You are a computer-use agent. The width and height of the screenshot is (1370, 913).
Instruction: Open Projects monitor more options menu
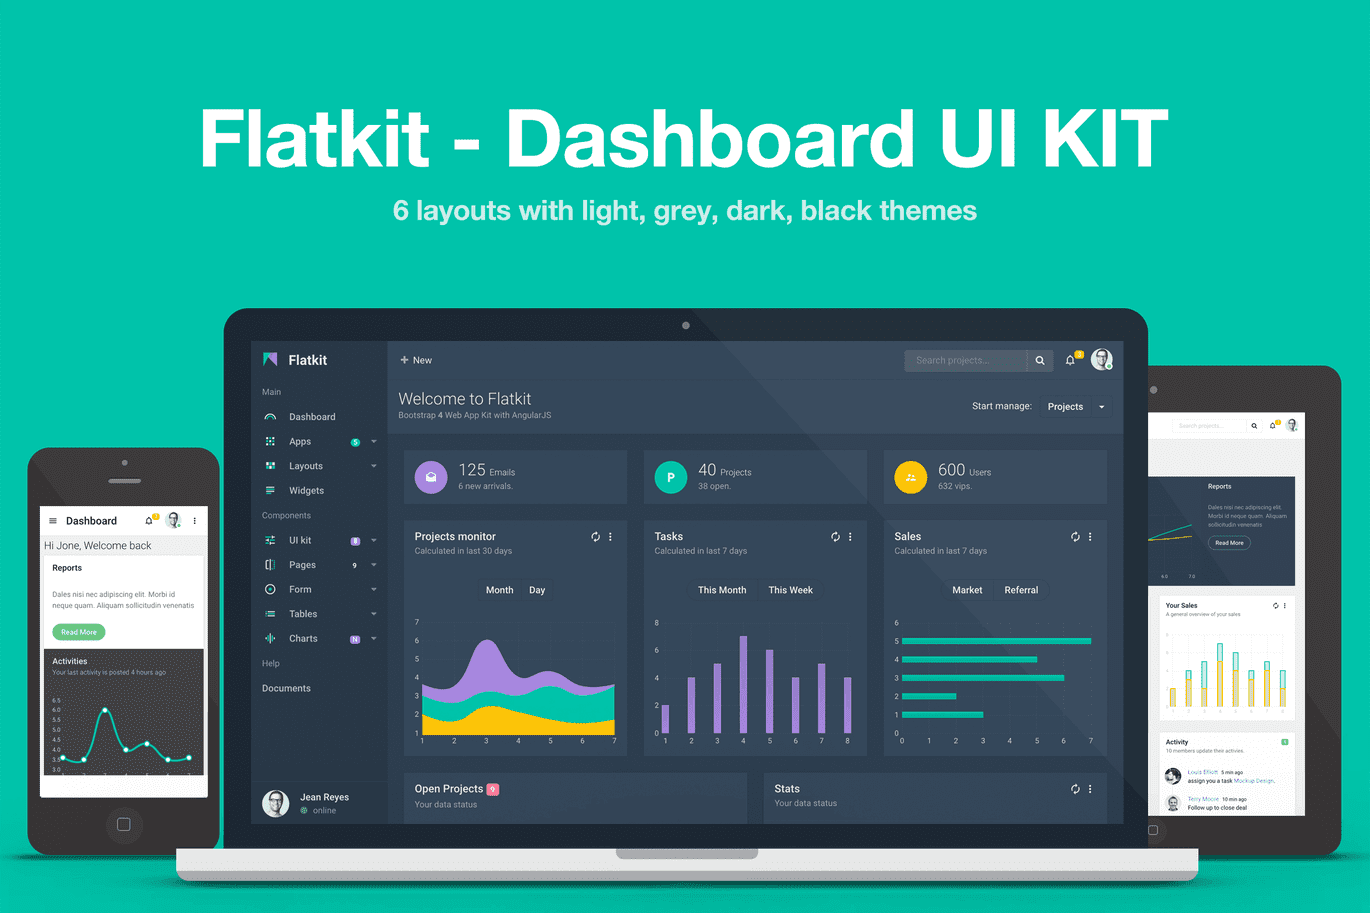(611, 537)
